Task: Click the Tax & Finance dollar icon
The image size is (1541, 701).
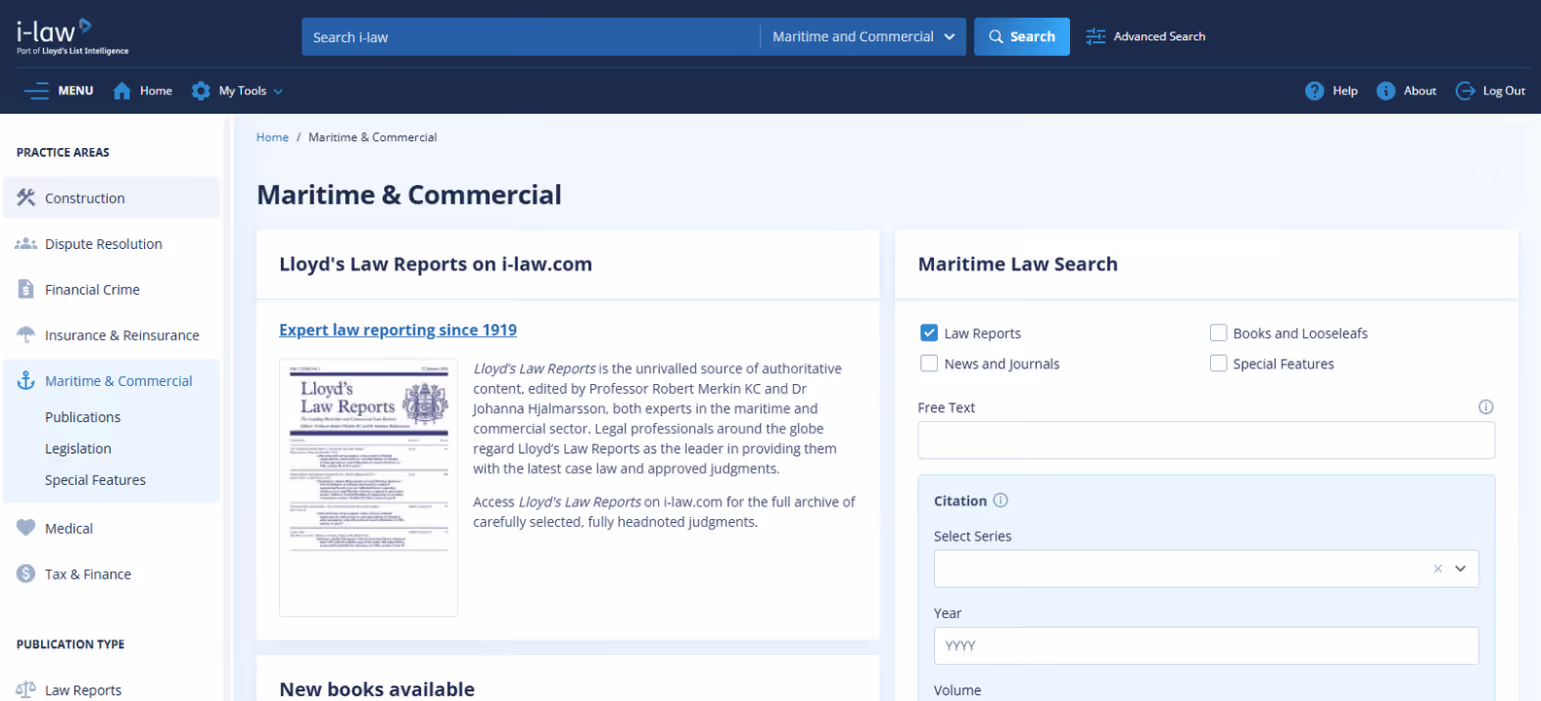Action: pyautogui.click(x=26, y=574)
